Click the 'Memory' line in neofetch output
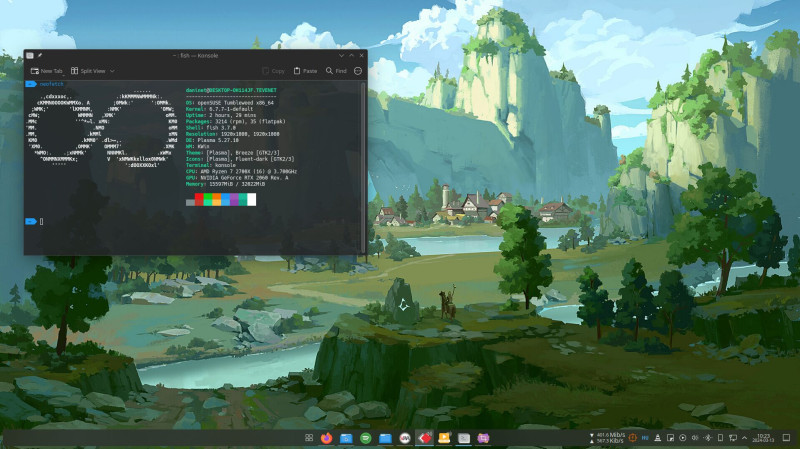Viewport: 800px width, 449px height. pos(226,184)
